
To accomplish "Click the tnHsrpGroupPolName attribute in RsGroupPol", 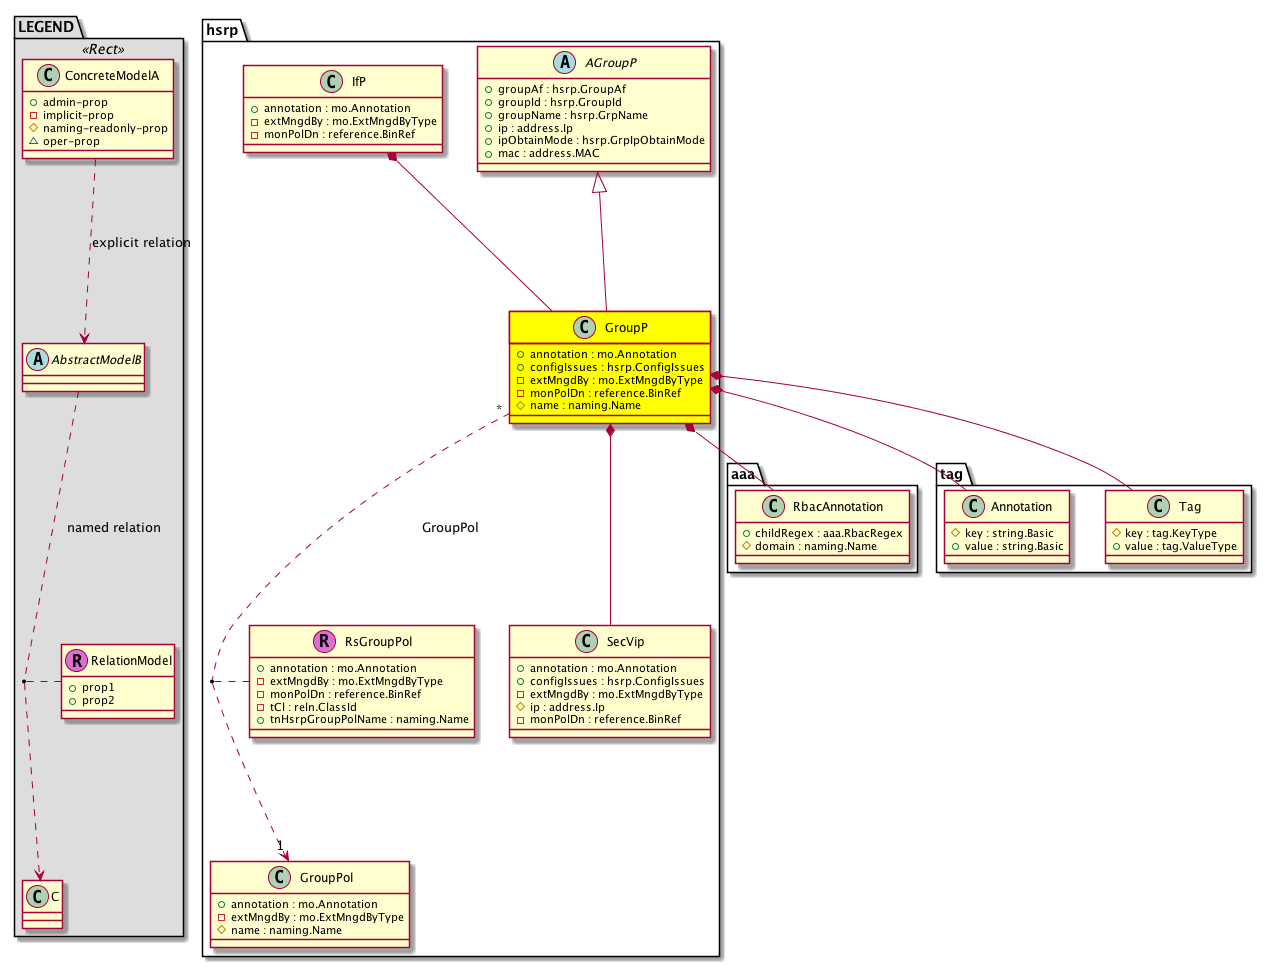I will (368, 719).
